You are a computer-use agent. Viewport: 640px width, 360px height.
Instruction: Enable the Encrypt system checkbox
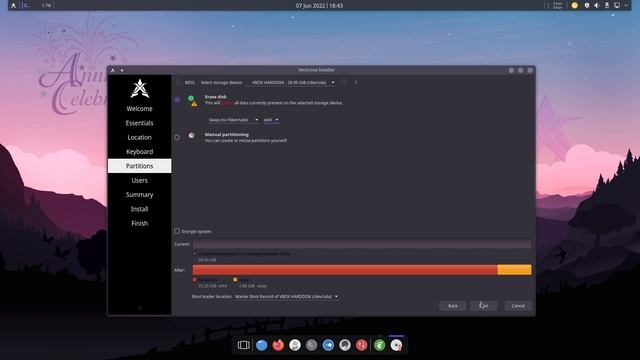click(177, 231)
